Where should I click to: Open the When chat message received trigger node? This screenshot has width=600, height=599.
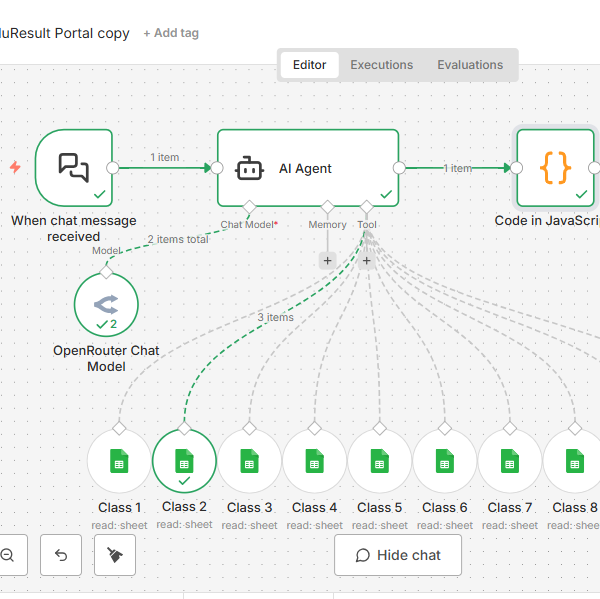point(74,168)
